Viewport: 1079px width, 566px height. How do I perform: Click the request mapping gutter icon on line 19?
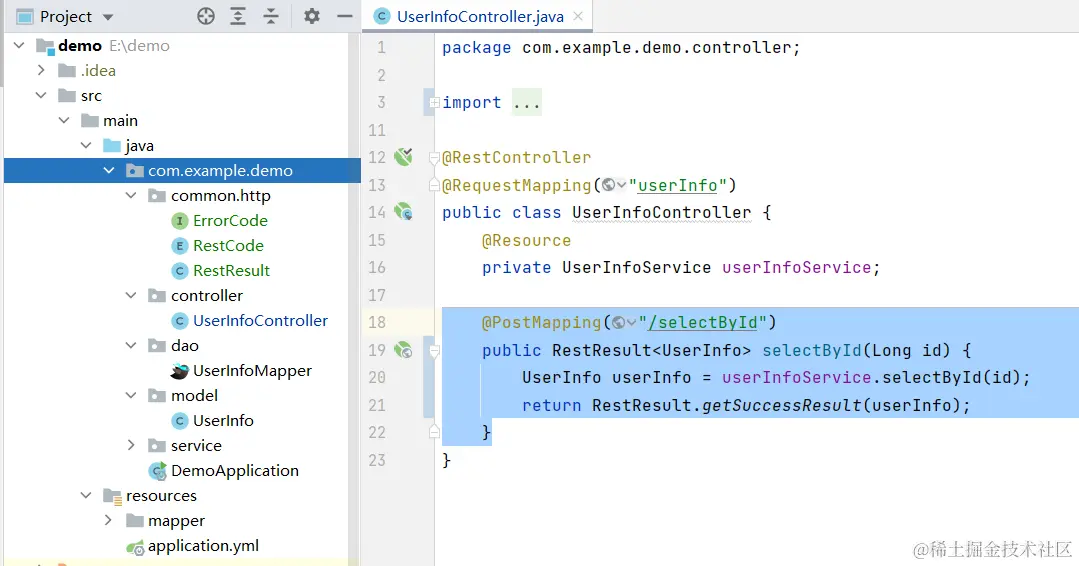[403, 349]
